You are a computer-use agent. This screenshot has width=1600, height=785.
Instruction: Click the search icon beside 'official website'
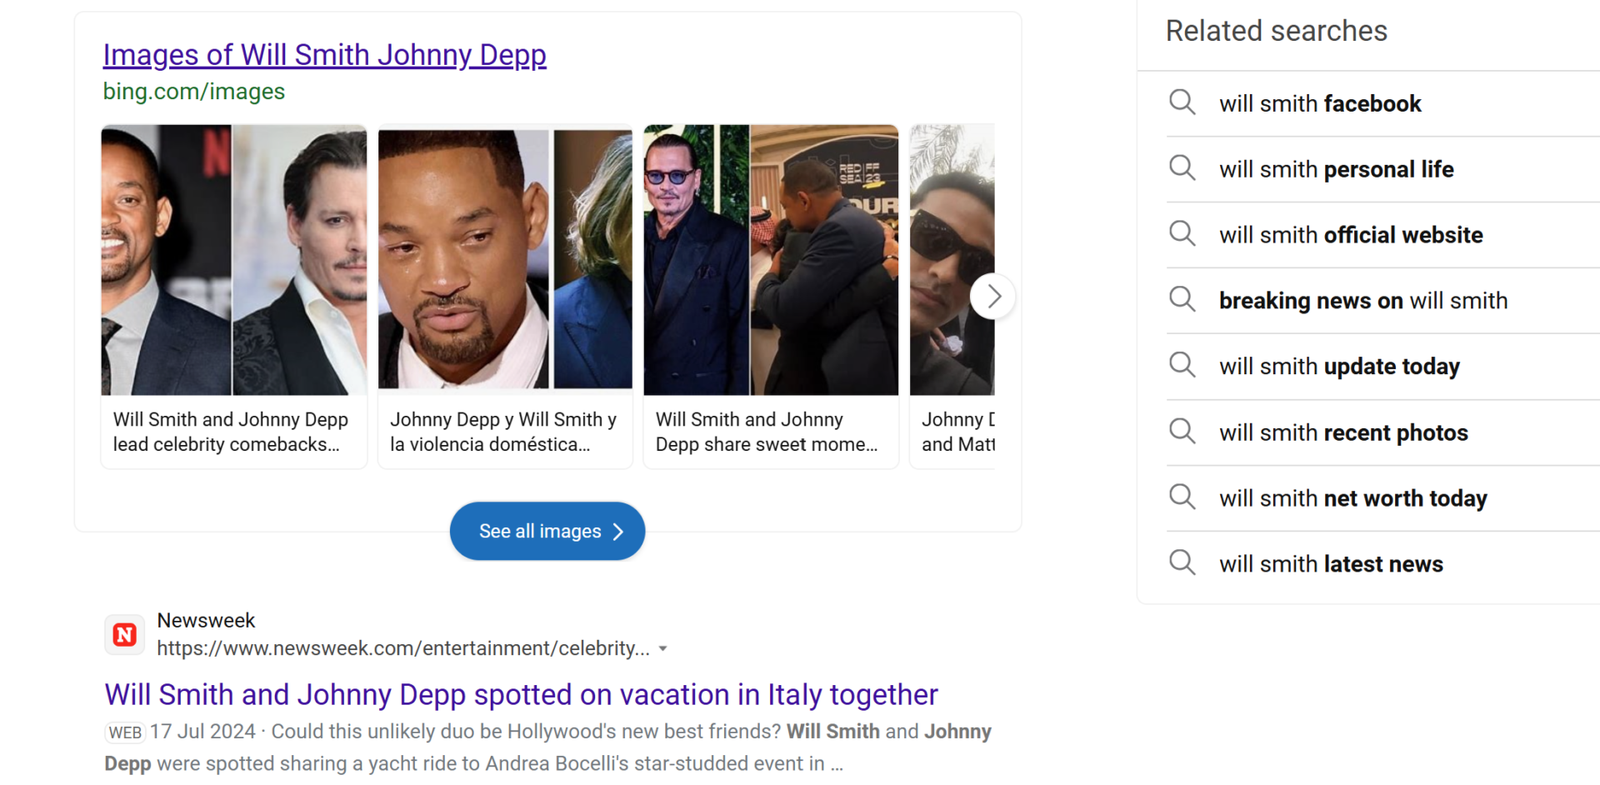(1182, 235)
